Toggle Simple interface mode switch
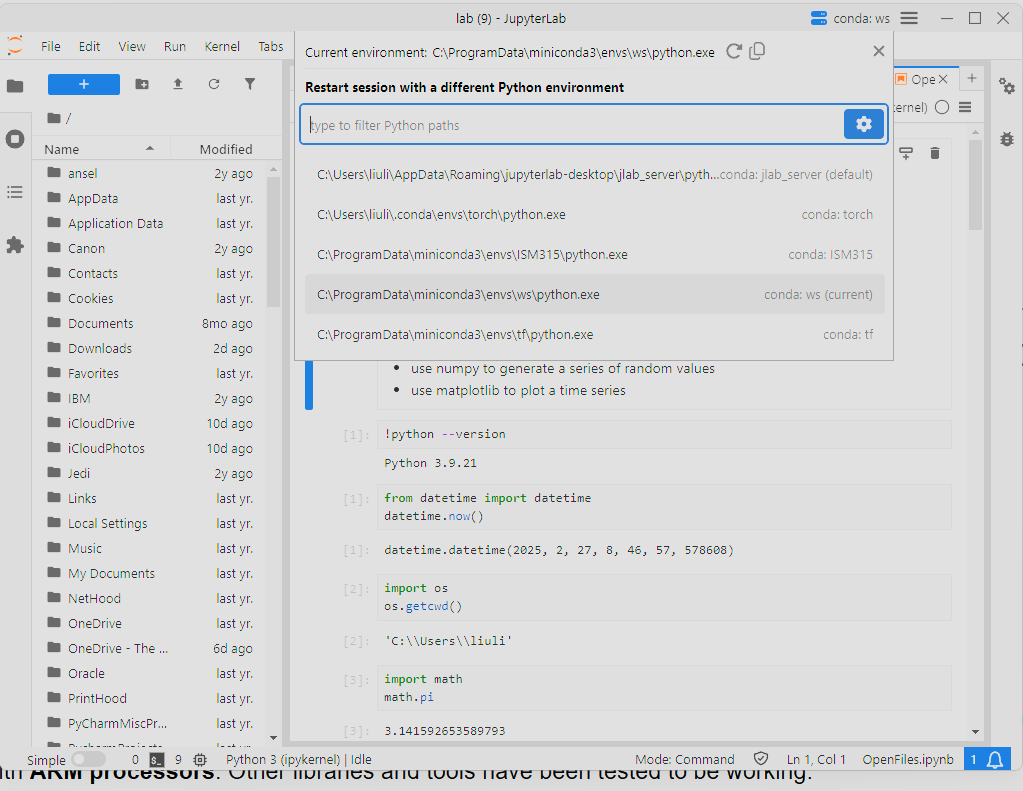Viewport: 1023px width, 791px height. pos(88,760)
